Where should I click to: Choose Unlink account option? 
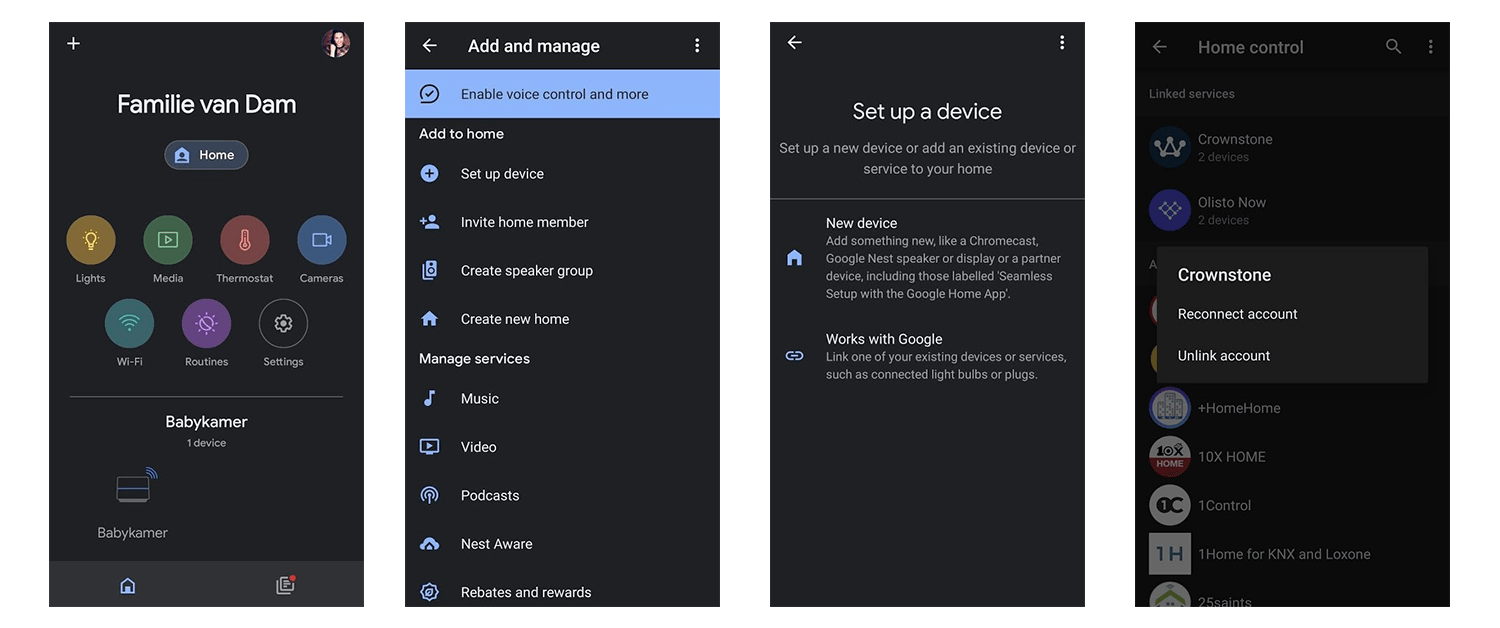(1224, 356)
